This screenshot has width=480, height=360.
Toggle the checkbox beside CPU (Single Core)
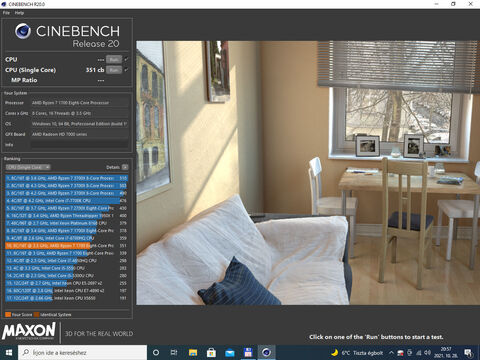point(126,70)
